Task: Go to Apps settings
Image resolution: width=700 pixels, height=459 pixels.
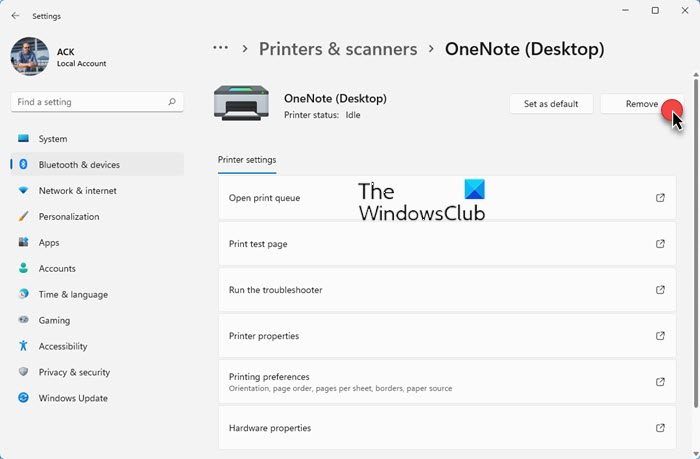Action: [x=48, y=243]
